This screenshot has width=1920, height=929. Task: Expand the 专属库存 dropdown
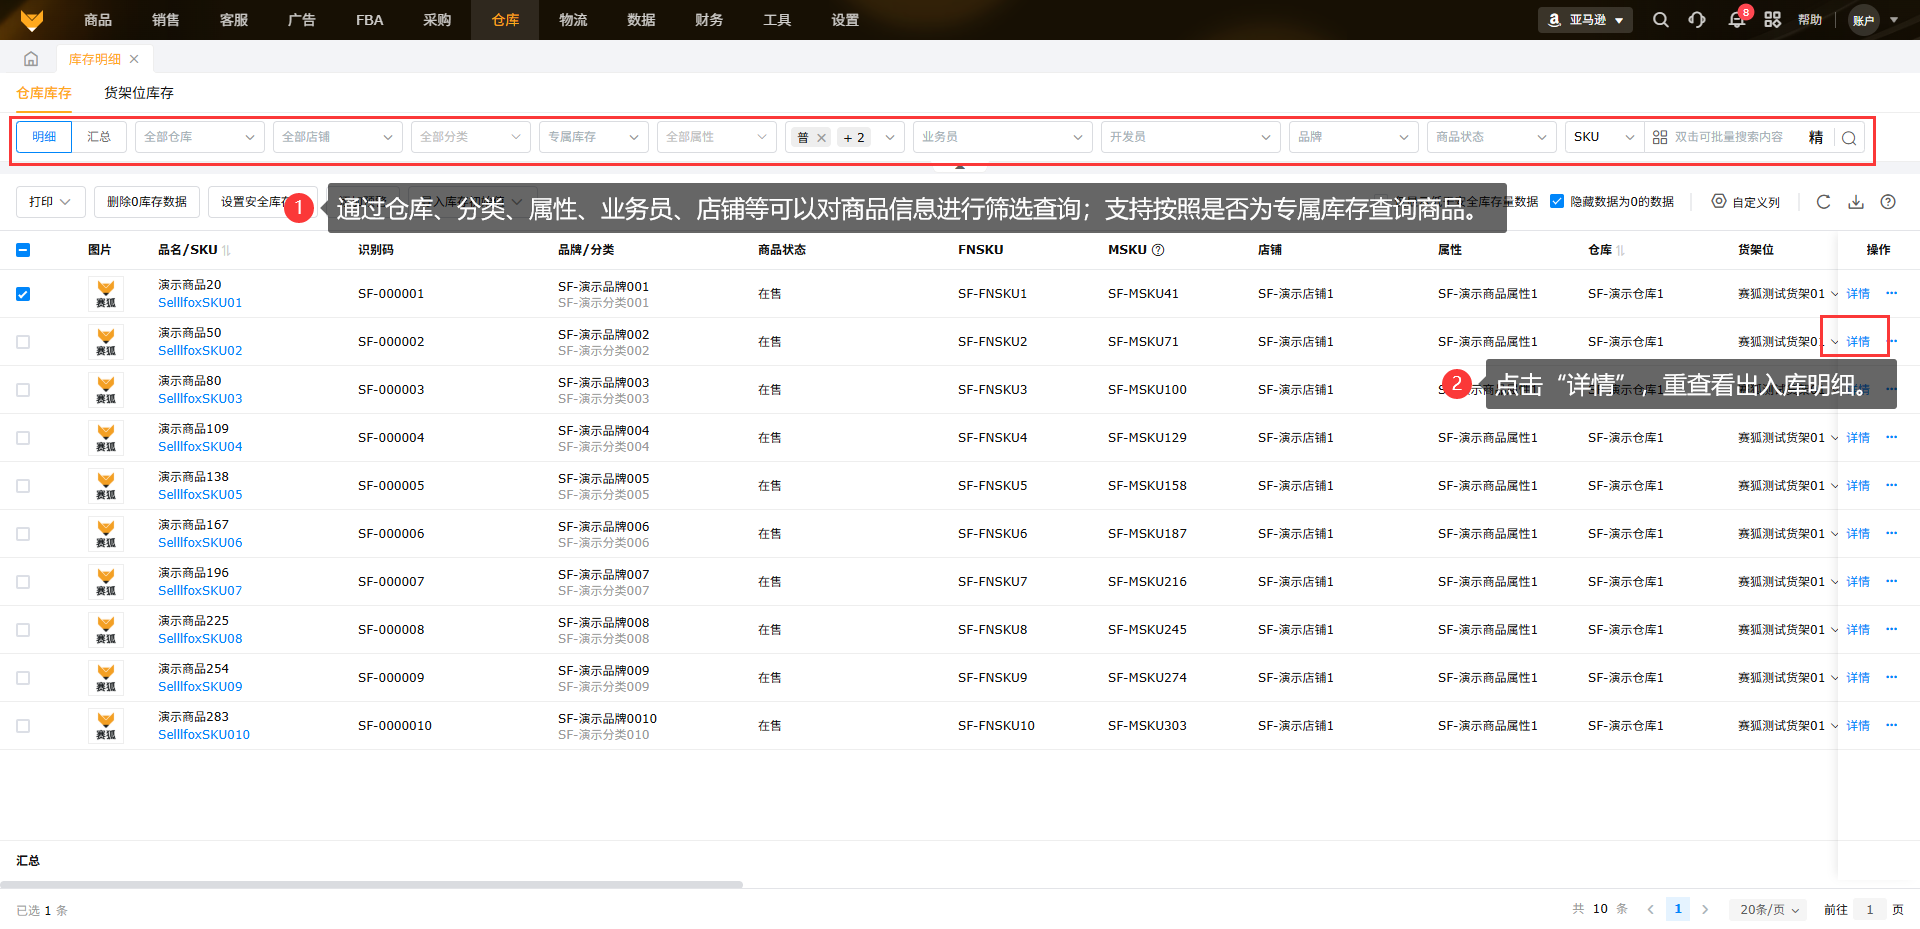594,137
